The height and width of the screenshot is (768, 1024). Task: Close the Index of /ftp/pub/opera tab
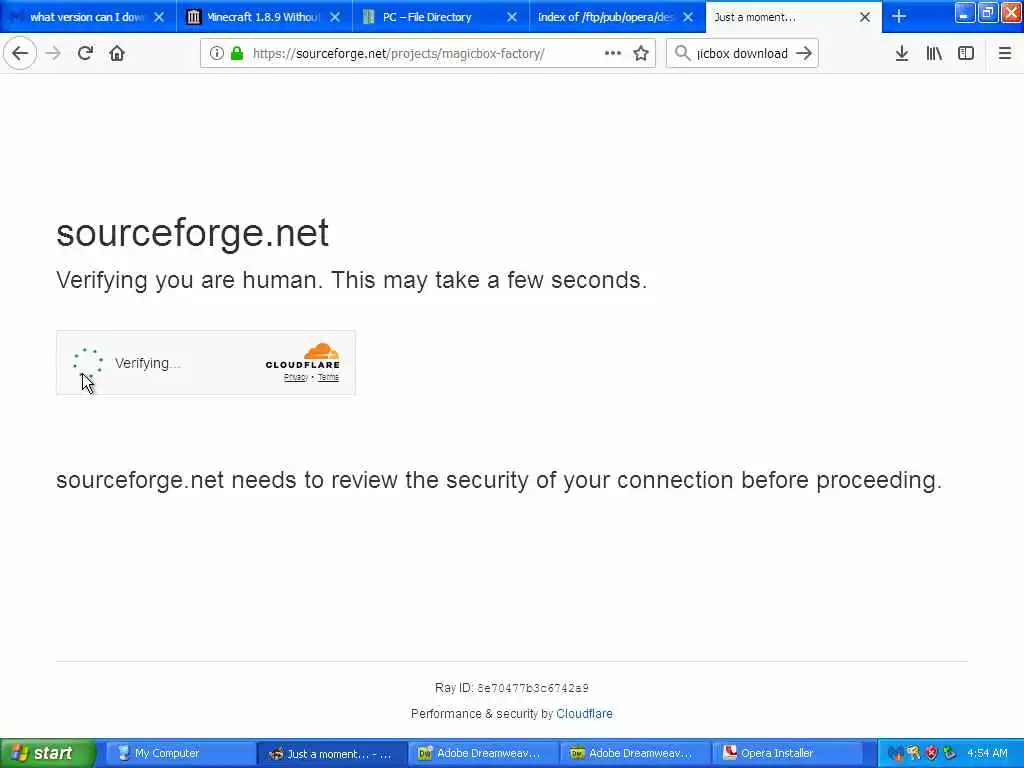(688, 17)
